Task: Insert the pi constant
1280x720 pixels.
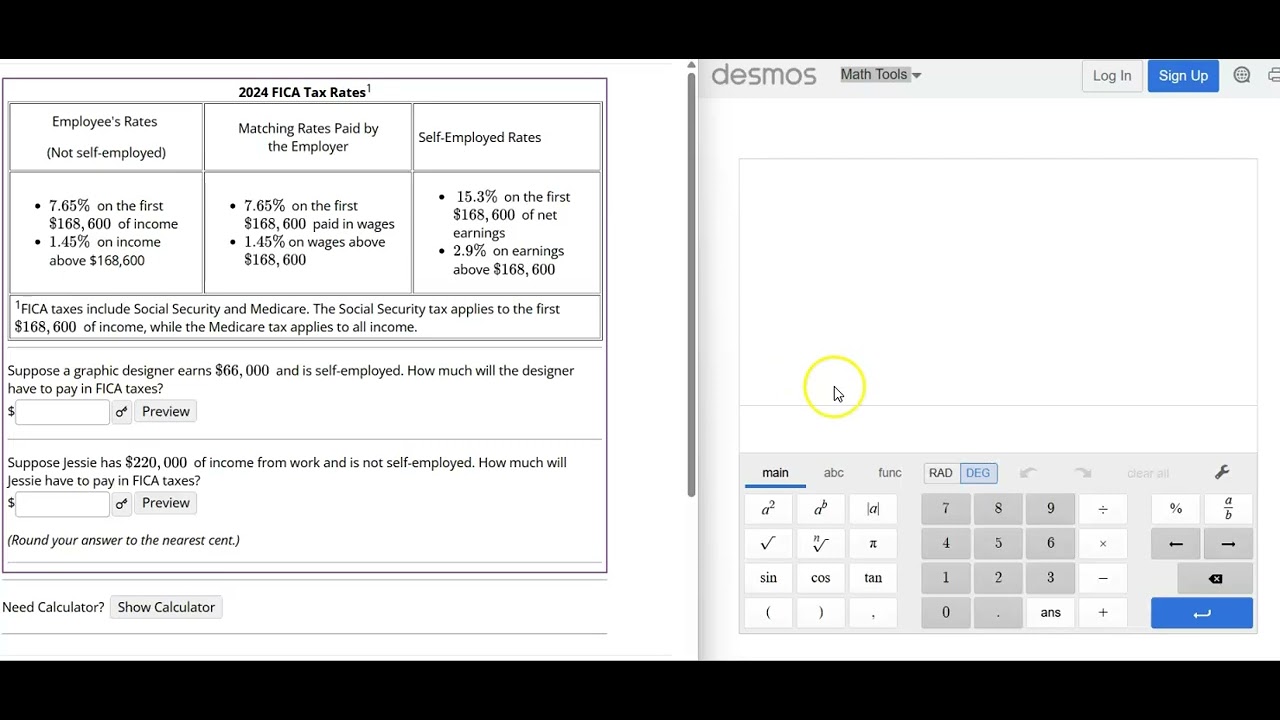Action: point(873,544)
